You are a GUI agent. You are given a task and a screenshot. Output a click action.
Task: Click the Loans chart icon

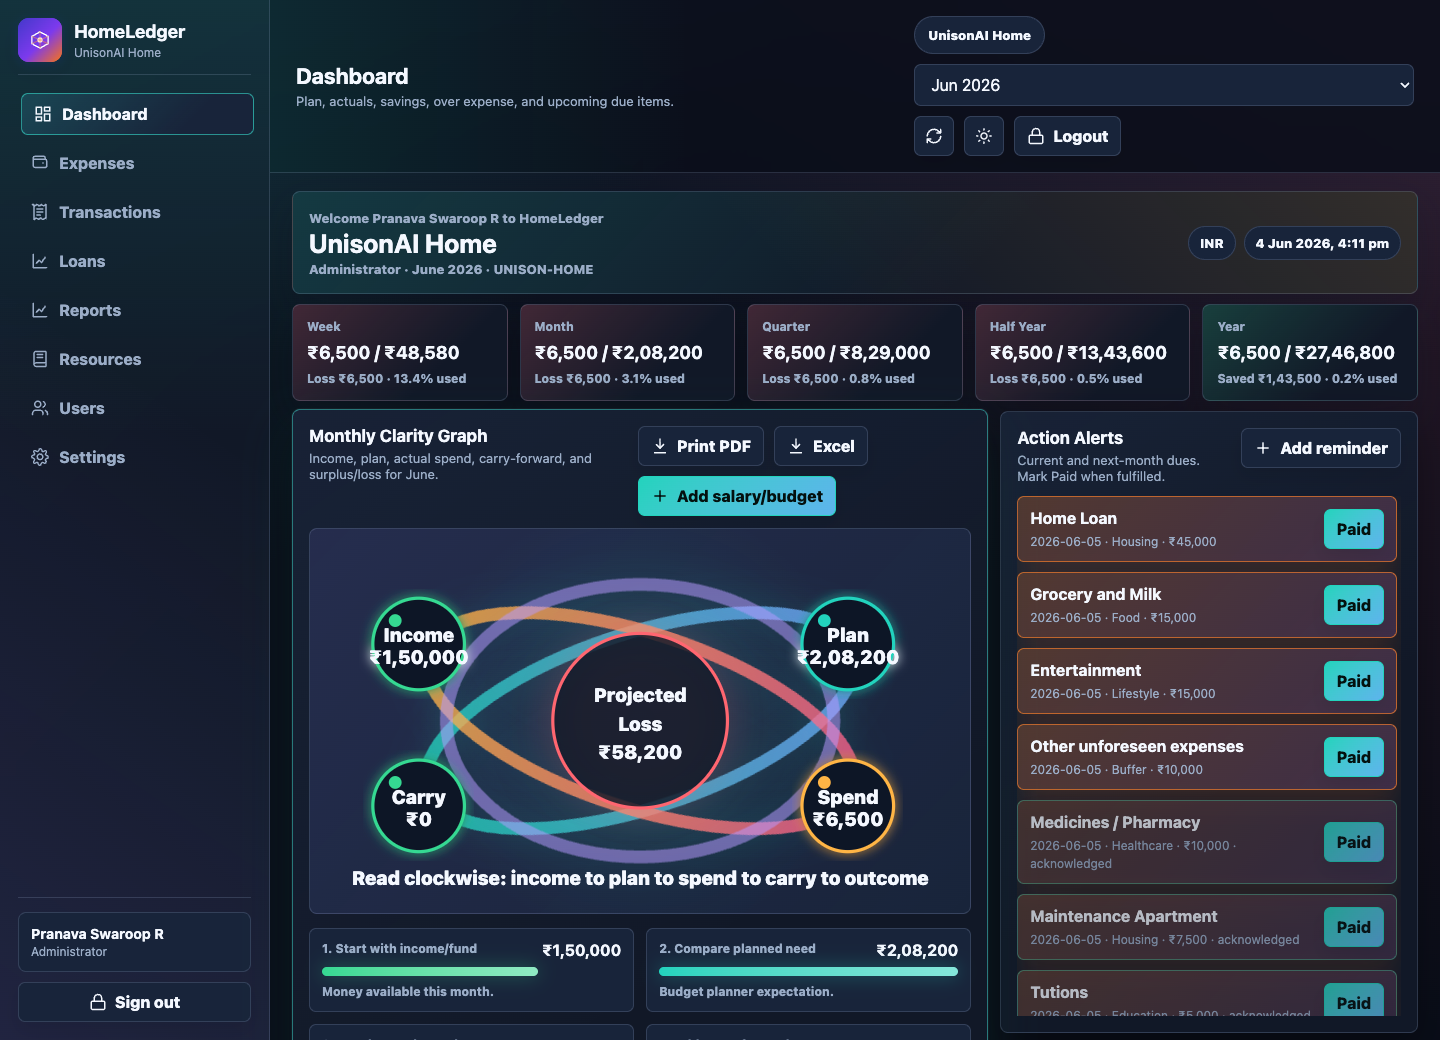[x=40, y=261]
